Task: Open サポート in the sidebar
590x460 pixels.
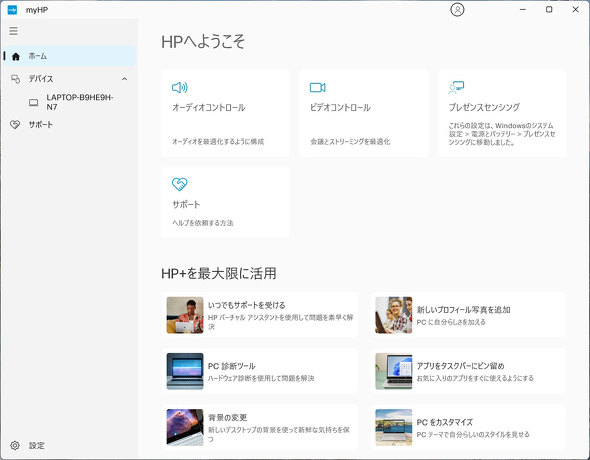Action: 70,124
